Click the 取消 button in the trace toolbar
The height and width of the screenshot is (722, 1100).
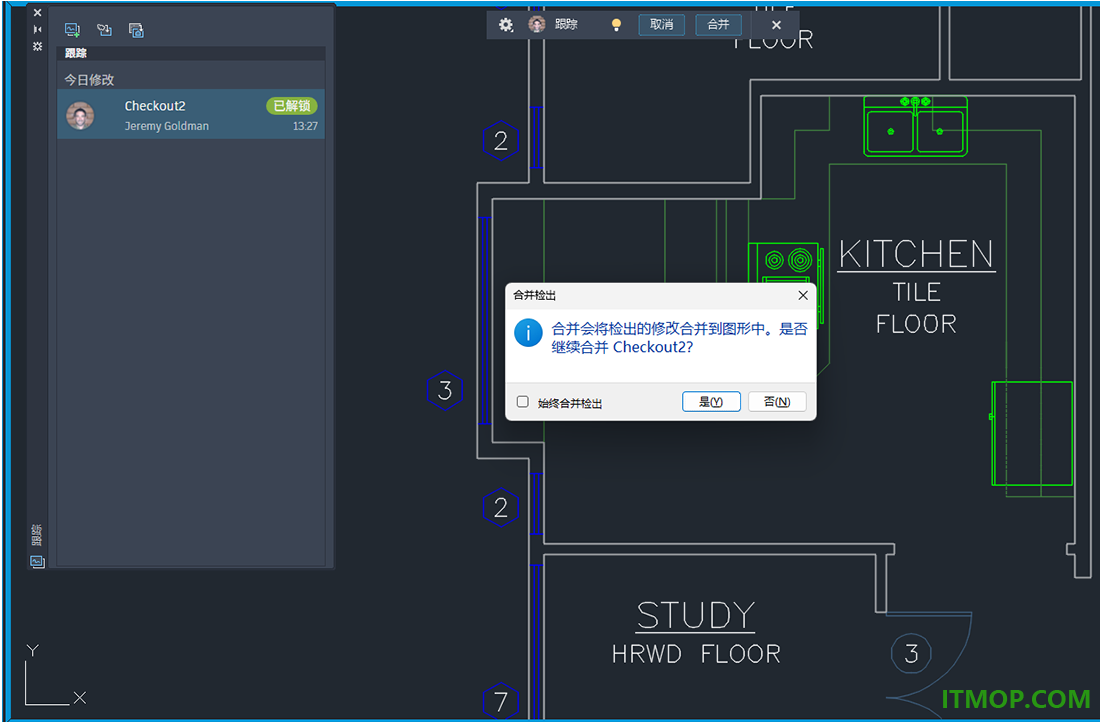point(662,25)
